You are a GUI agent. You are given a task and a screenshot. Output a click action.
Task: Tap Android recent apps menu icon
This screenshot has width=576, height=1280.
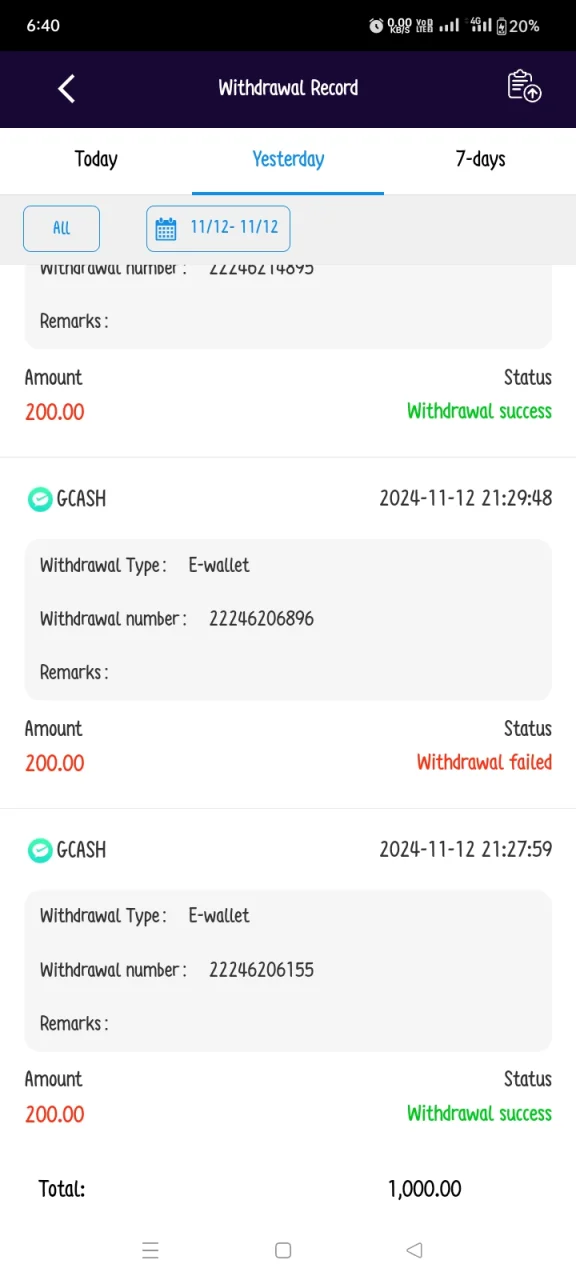151,1250
